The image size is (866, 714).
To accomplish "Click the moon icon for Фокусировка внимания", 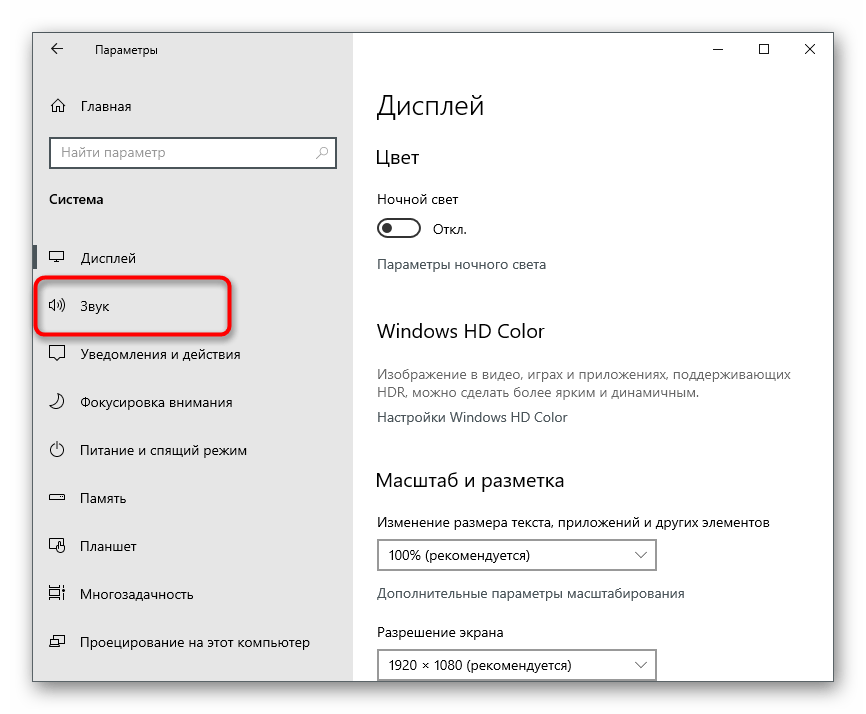I will (x=58, y=402).
